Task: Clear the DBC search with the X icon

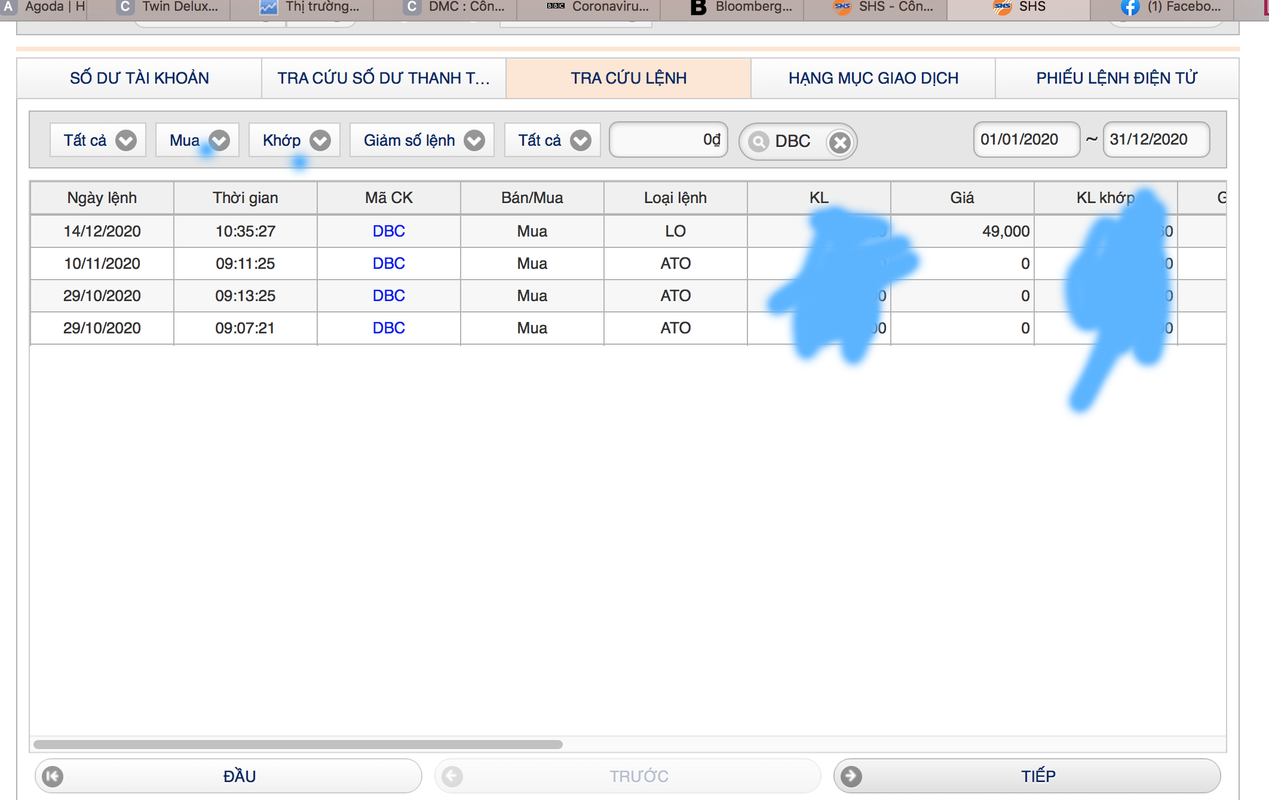Action: pos(840,143)
